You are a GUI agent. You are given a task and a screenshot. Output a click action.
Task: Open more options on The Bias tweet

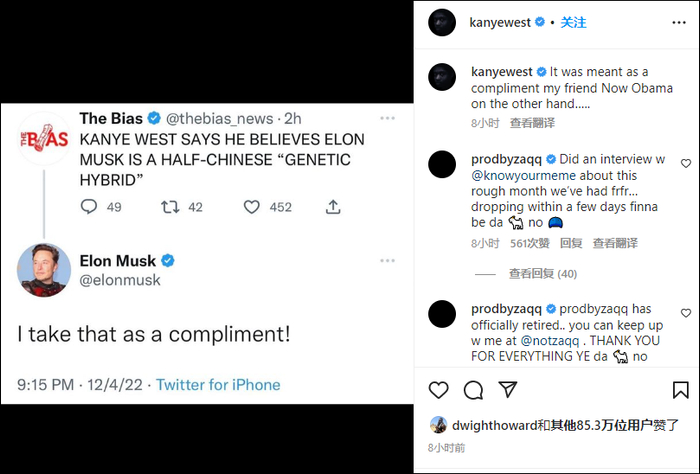coord(386,118)
